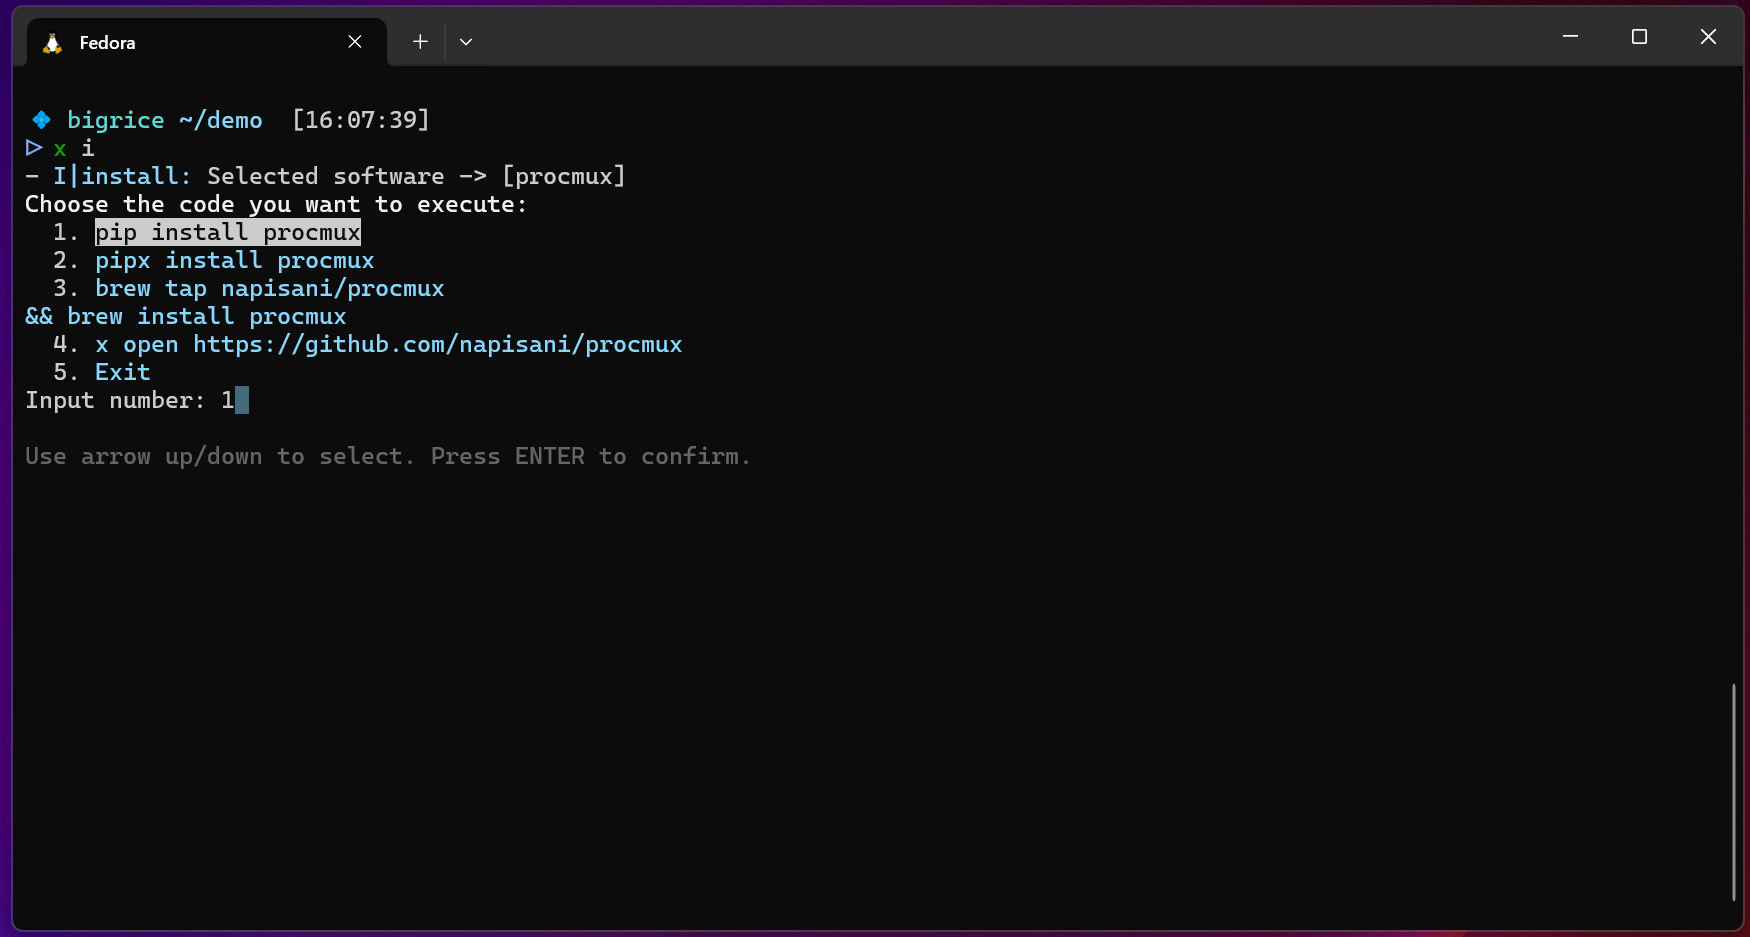
Task: Click the 'Selected software -> [procmux]' text
Action: [417, 176]
